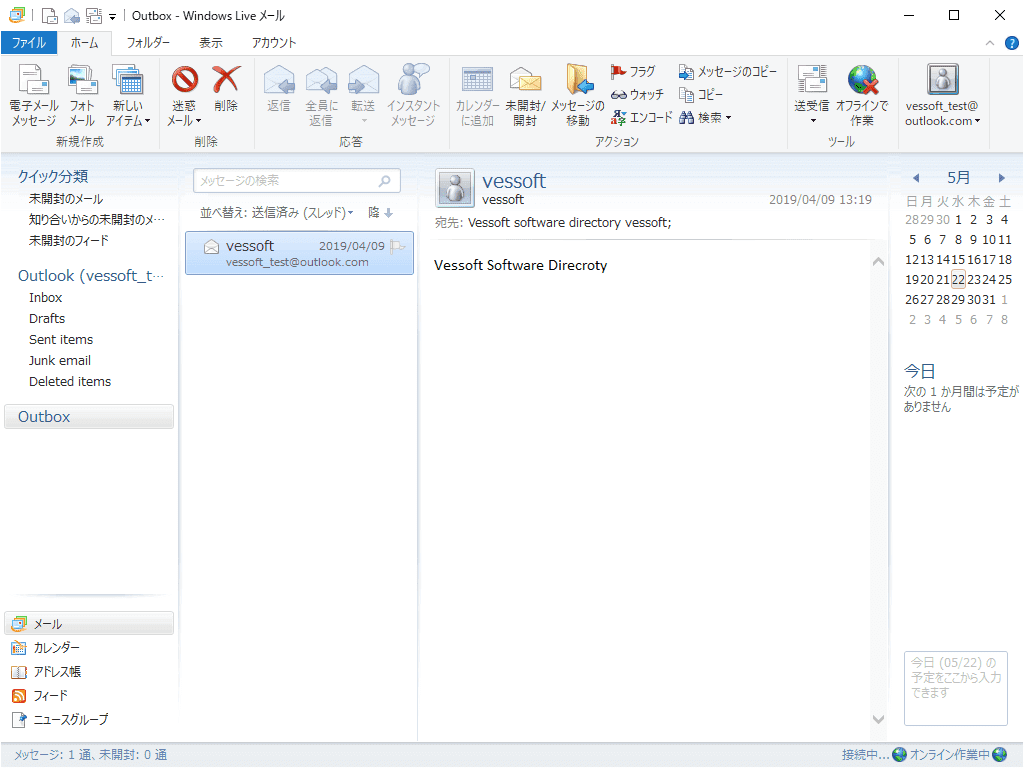Mark as 迷惑メール
This screenshot has width=1024, height=768.
(184, 95)
